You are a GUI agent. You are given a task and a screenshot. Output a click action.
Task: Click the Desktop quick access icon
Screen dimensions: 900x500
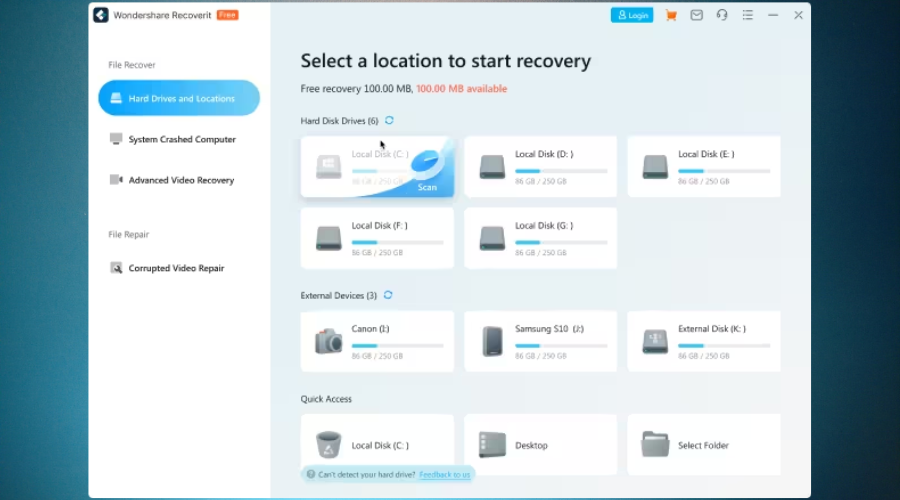(x=492, y=444)
